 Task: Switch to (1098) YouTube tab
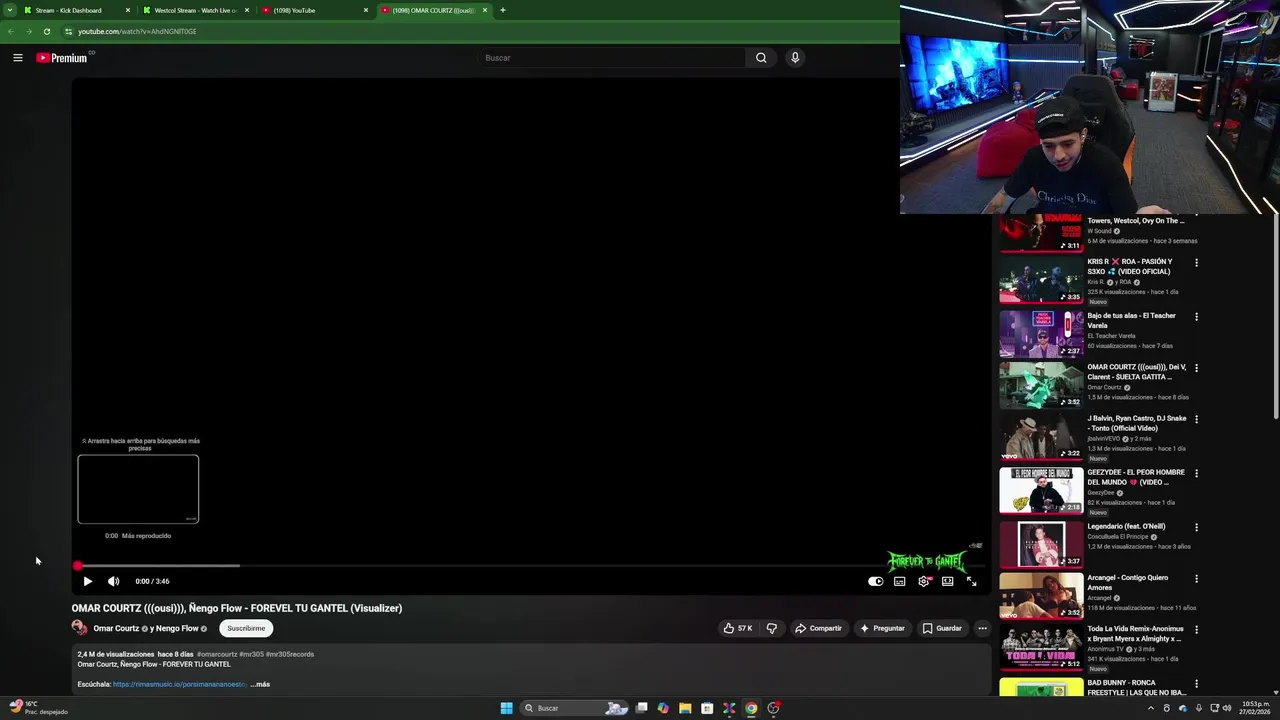pyautogui.click(x=314, y=10)
